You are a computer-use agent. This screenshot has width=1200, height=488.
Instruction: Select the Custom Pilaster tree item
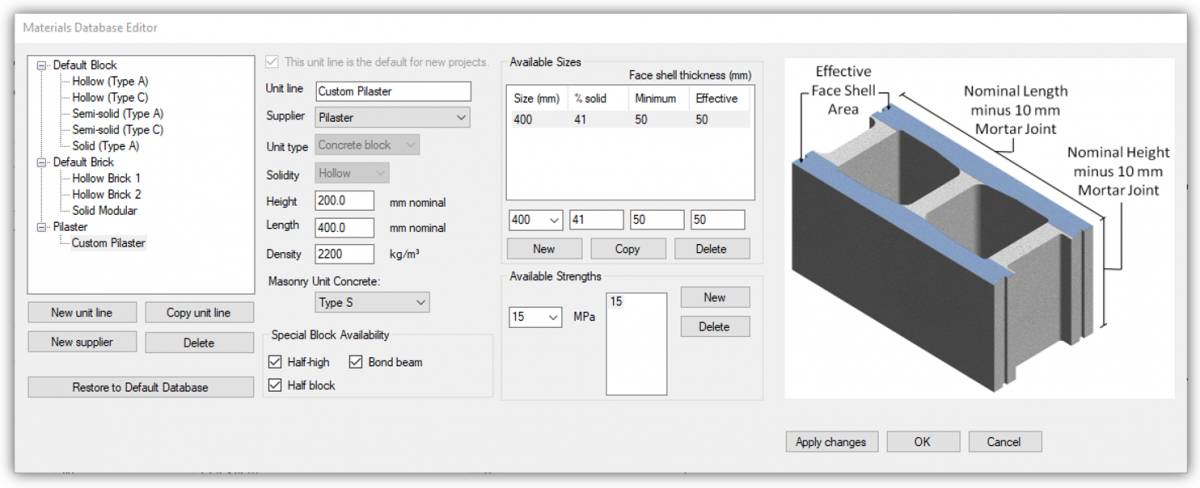tap(108, 243)
